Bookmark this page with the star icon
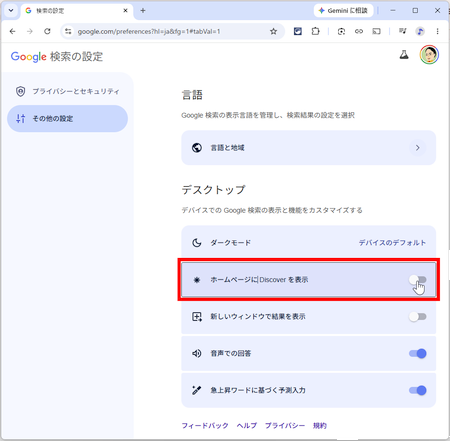Screen dimensions: 450x441 pyautogui.click(x=273, y=31)
